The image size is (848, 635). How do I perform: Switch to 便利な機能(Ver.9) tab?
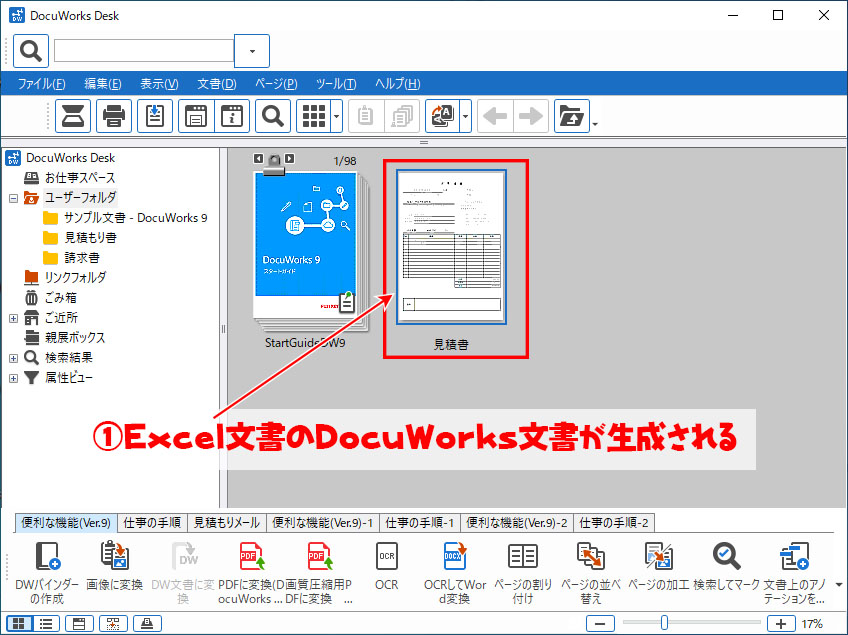click(x=66, y=522)
